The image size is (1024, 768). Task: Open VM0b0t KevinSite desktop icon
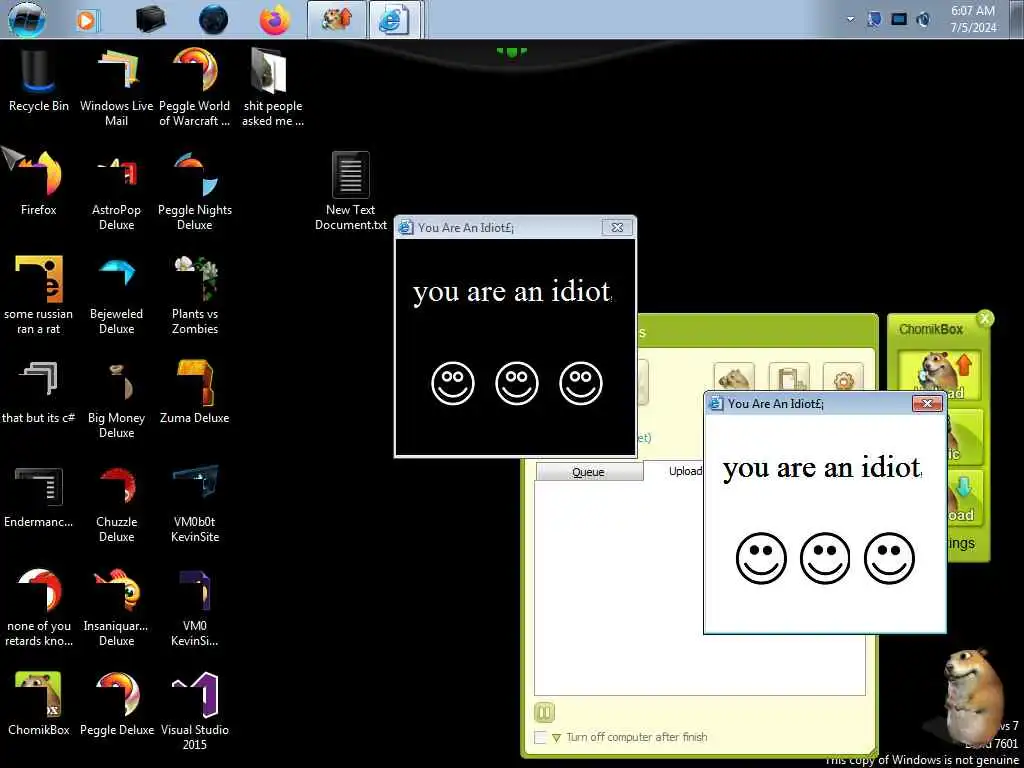tap(195, 504)
